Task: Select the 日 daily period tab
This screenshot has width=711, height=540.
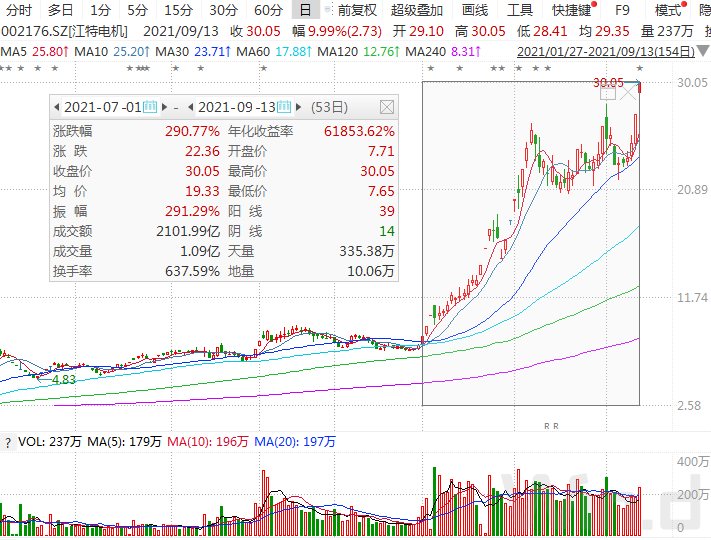Action: pos(305,10)
